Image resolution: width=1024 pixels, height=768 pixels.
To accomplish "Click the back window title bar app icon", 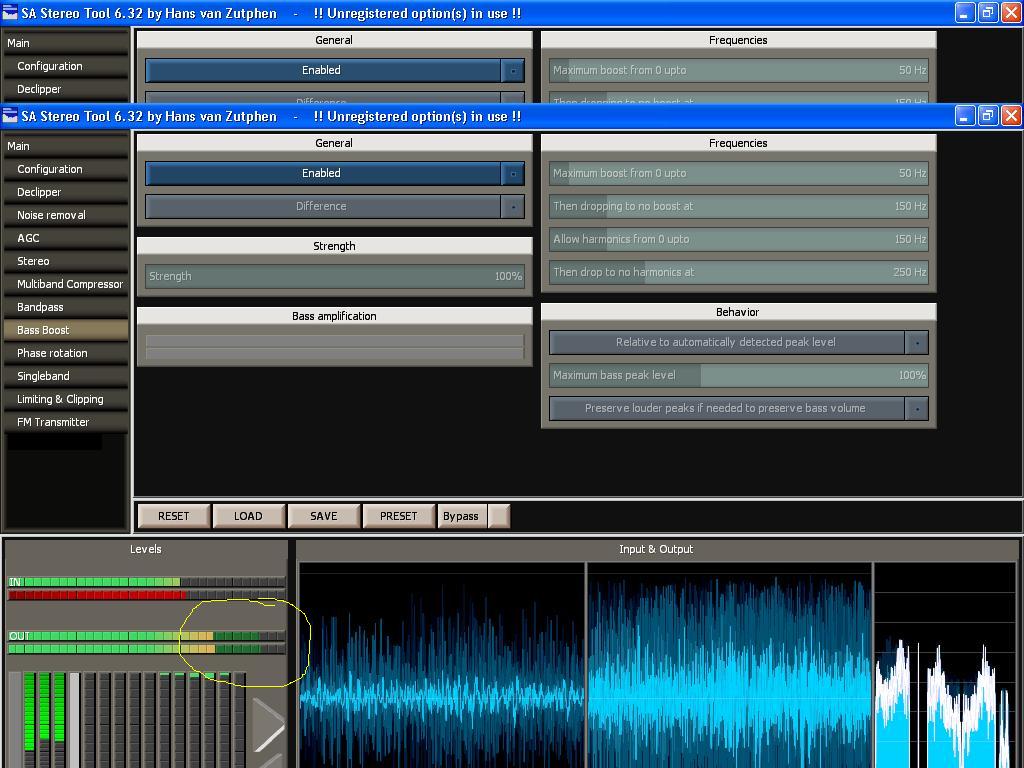I will click(10, 13).
